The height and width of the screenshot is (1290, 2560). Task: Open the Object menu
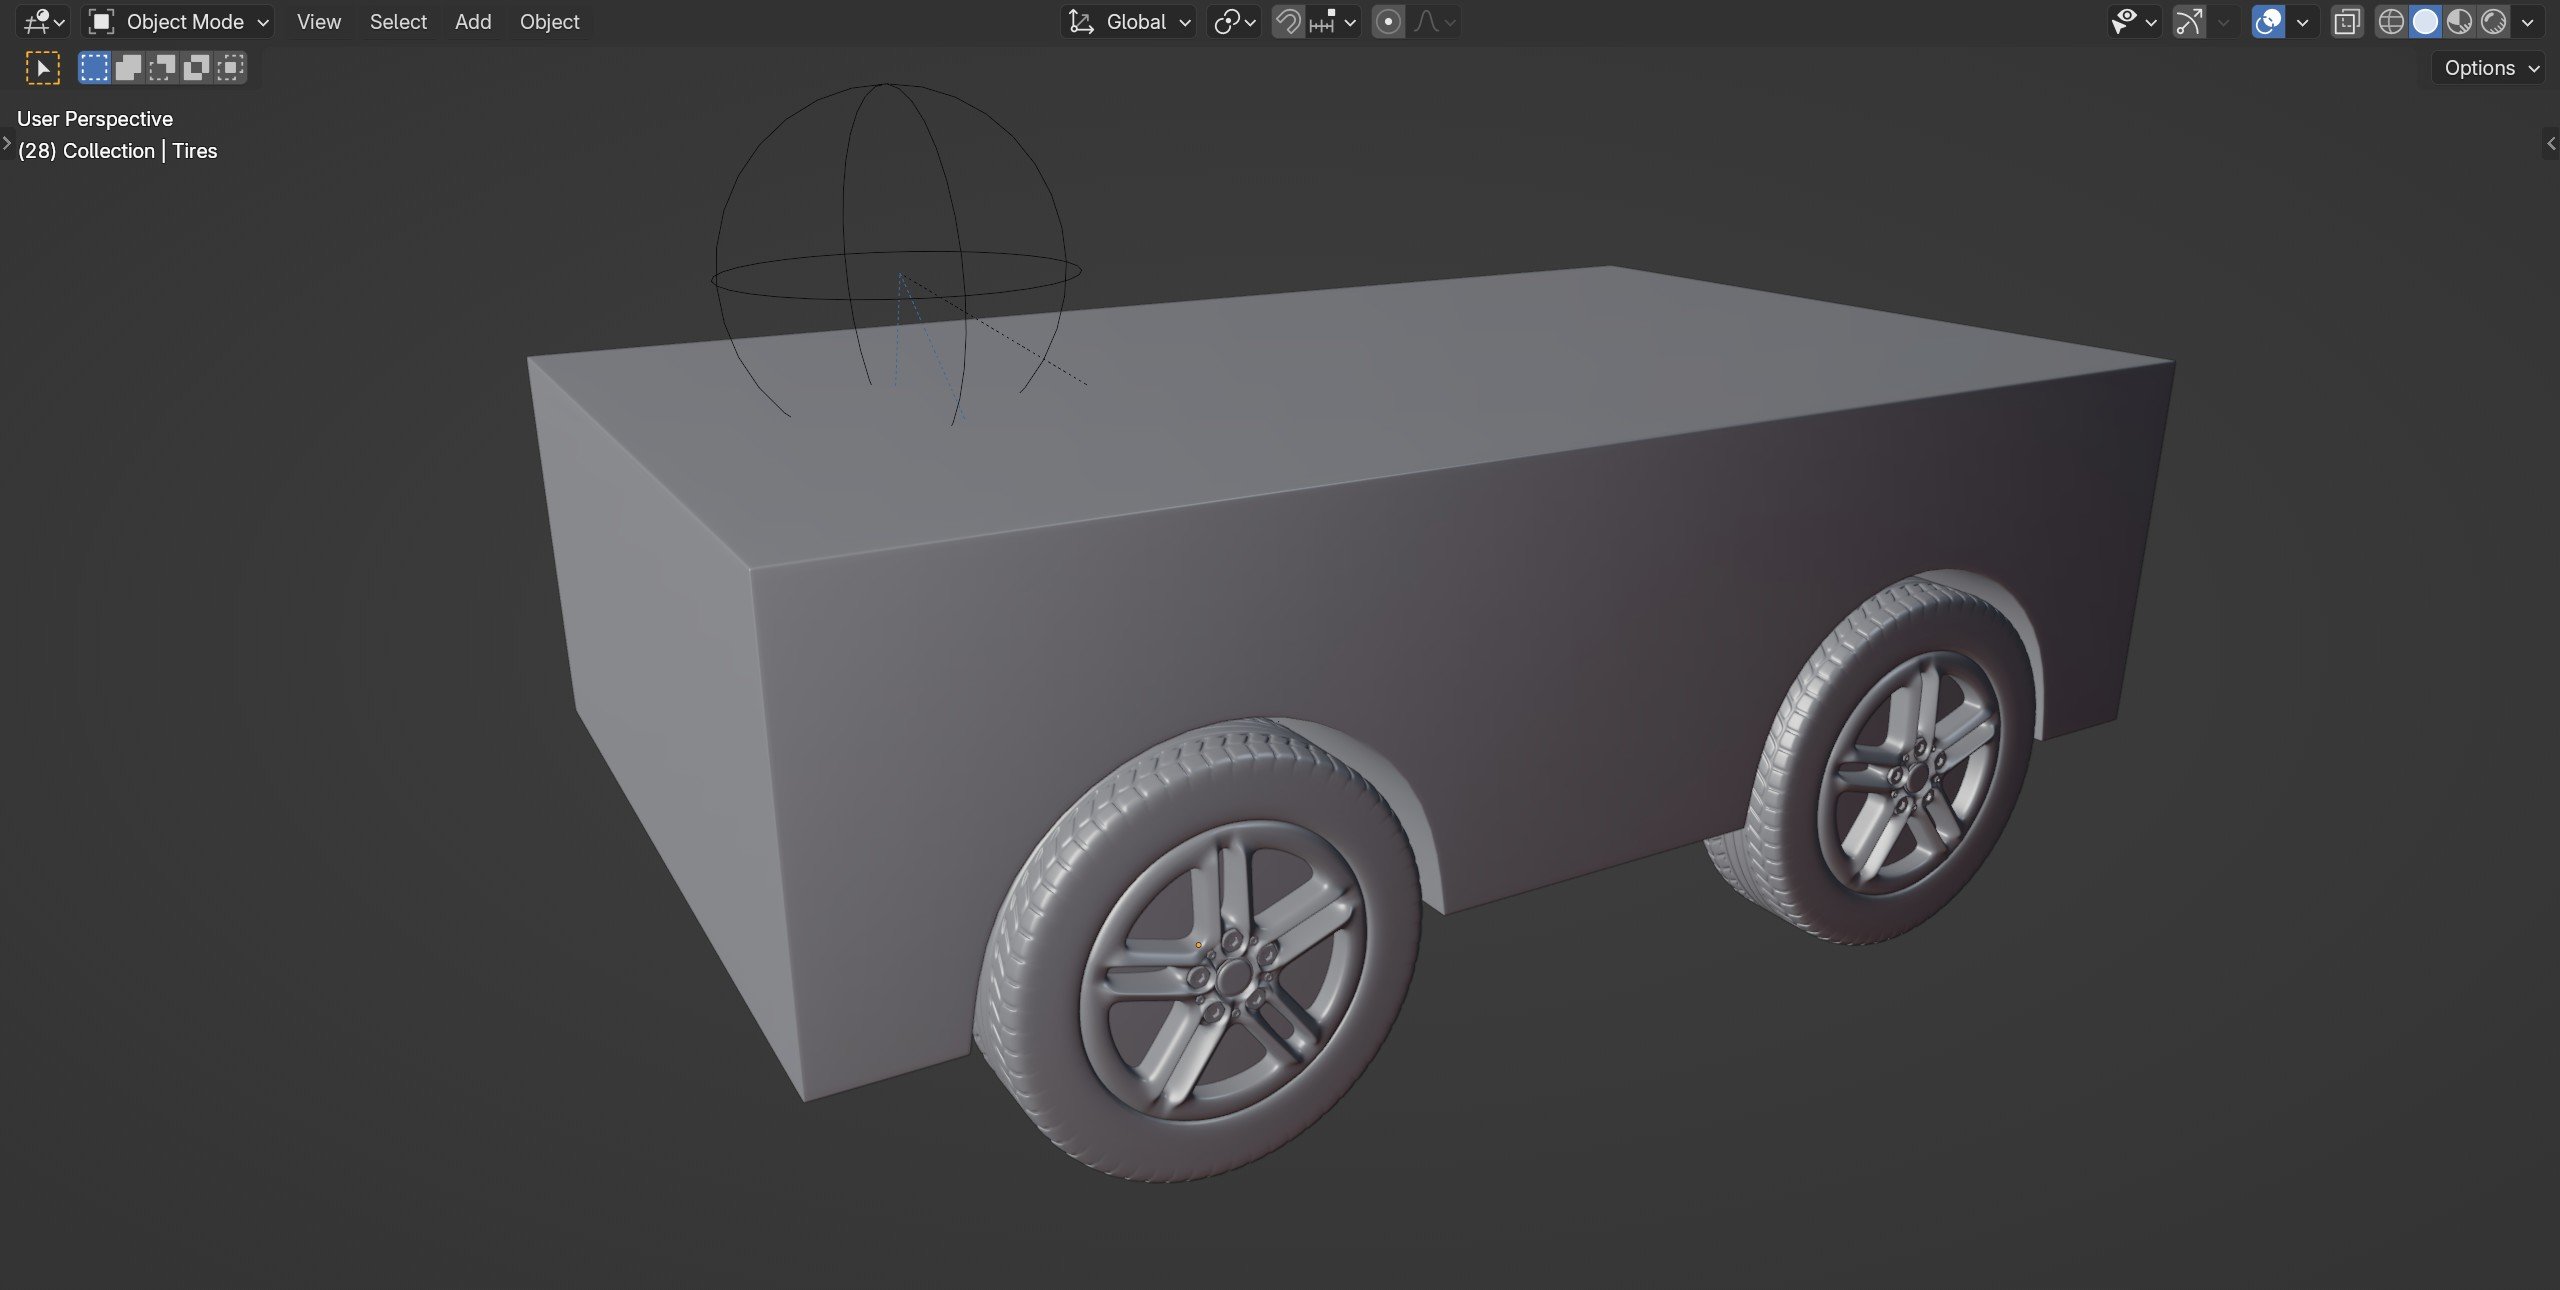549,22
